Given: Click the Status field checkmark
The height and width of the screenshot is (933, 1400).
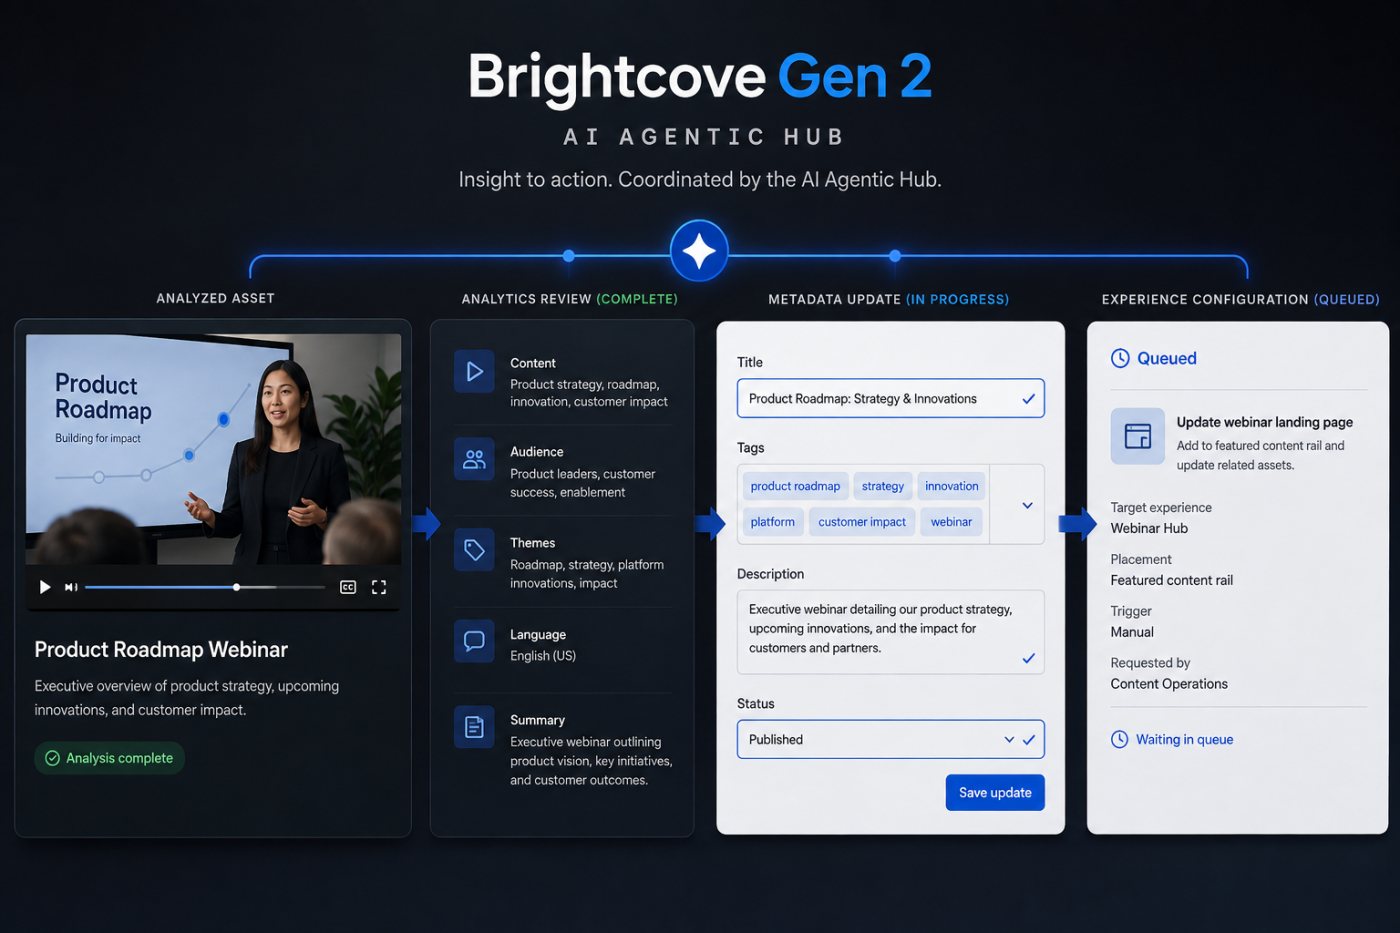Looking at the screenshot, I should point(1029,740).
